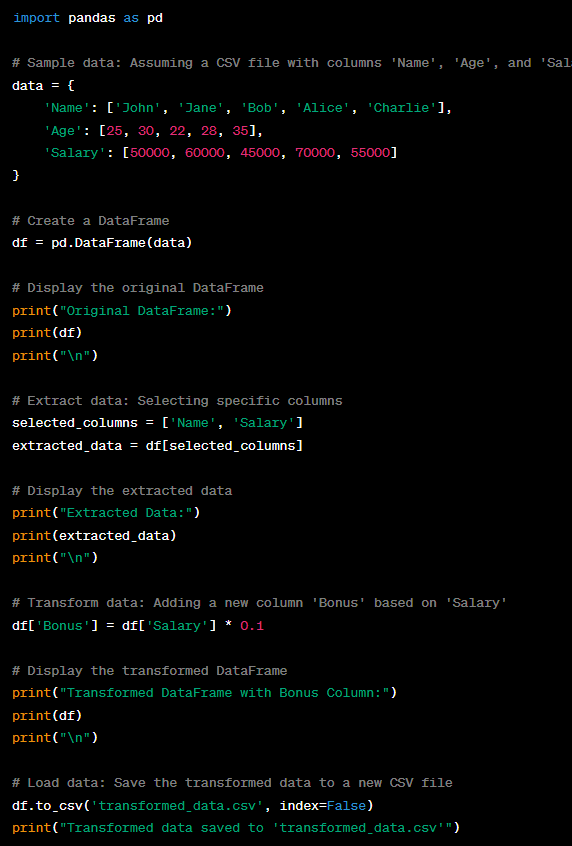Viewport: 572px width, 846px height.
Task: Click the 'import' keyword on the first line
Action: (36, 18)
